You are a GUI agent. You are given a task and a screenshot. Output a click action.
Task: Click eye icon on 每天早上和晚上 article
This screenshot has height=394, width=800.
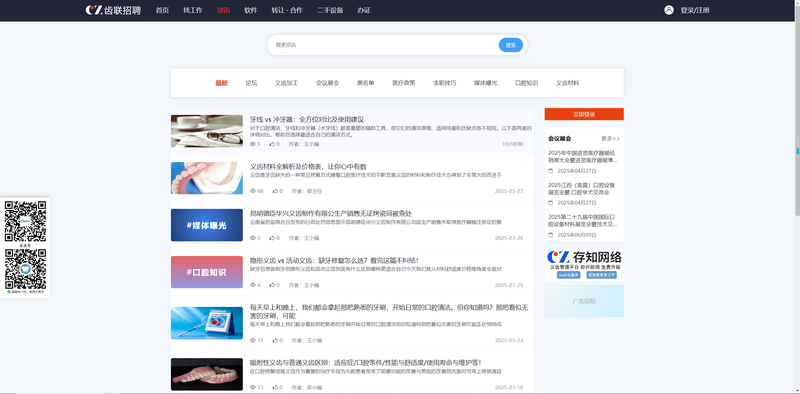pos(253,340)
